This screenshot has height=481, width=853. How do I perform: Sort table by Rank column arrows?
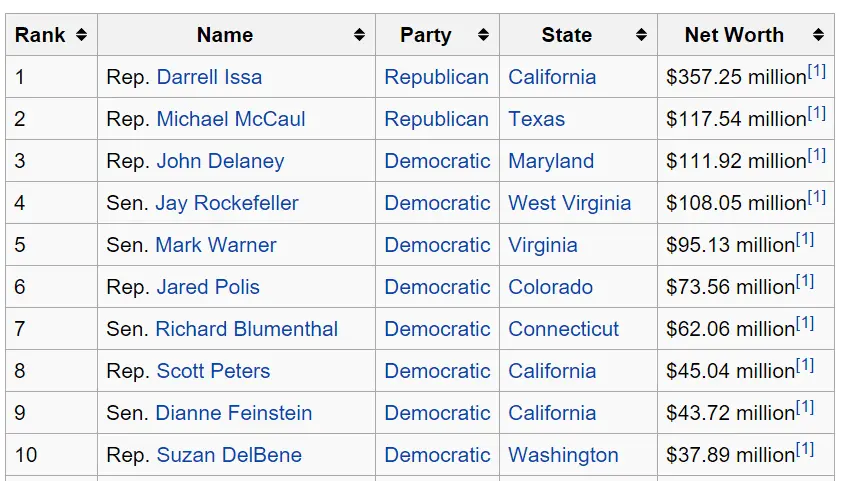[81, 35]
